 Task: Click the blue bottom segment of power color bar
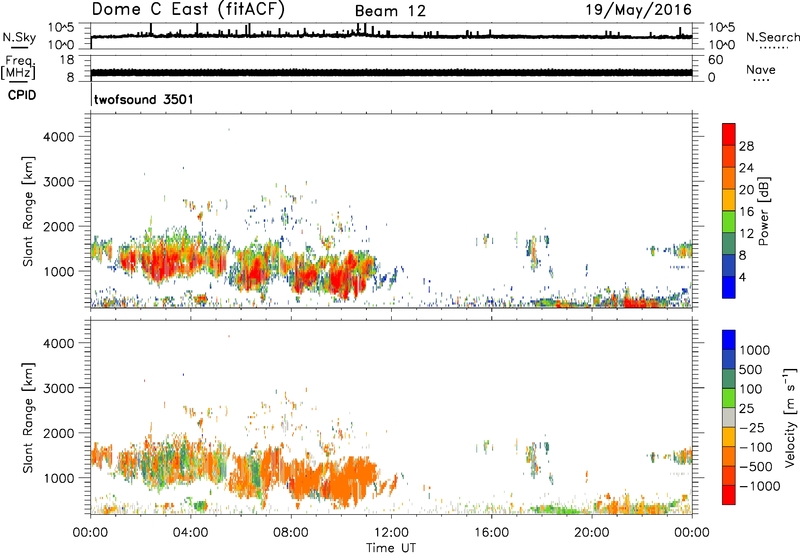729,287
